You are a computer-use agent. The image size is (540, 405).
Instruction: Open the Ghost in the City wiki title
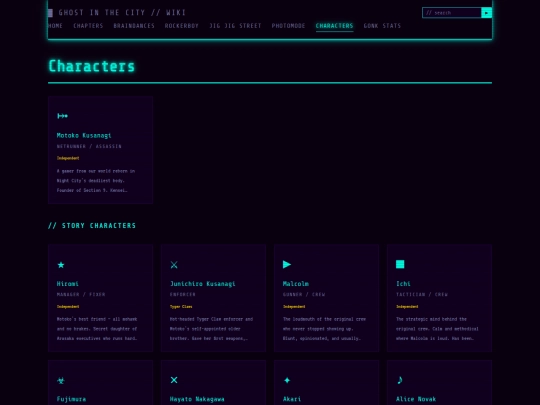pos(122,13)
